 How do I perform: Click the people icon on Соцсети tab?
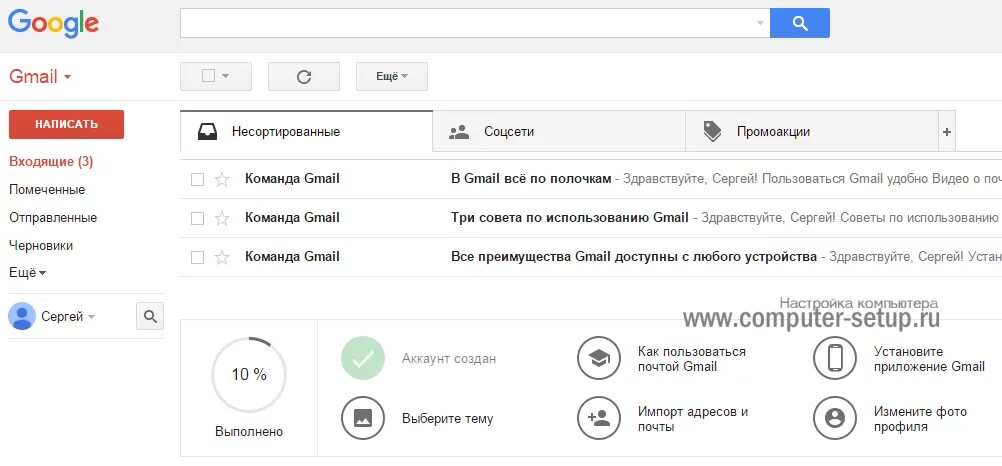point(459,132)
